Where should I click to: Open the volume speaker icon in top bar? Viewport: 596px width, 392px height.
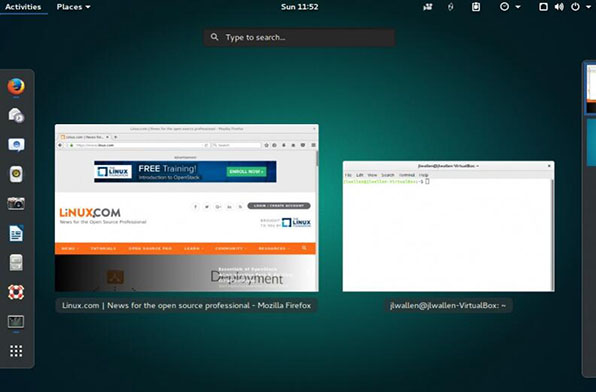click(559, 7)
